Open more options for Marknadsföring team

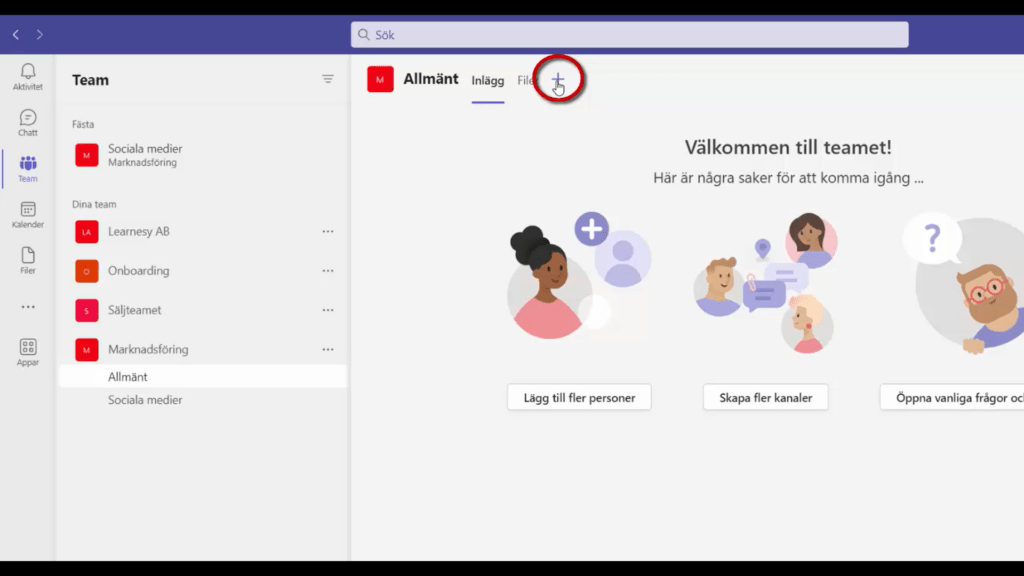[x=328, y=350]
